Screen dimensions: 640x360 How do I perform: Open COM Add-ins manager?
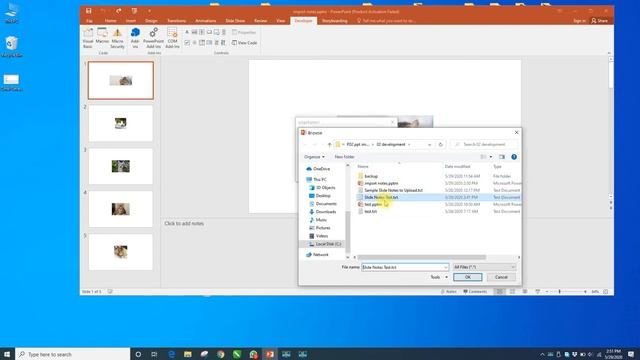172,38
